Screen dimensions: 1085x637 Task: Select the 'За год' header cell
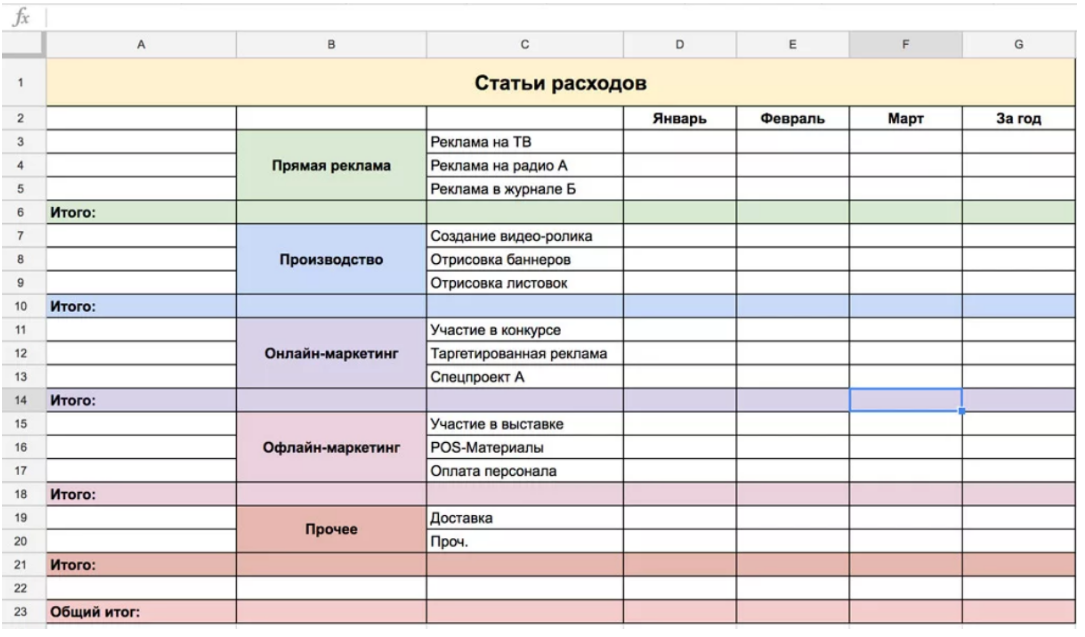(x=1019, y=118)
